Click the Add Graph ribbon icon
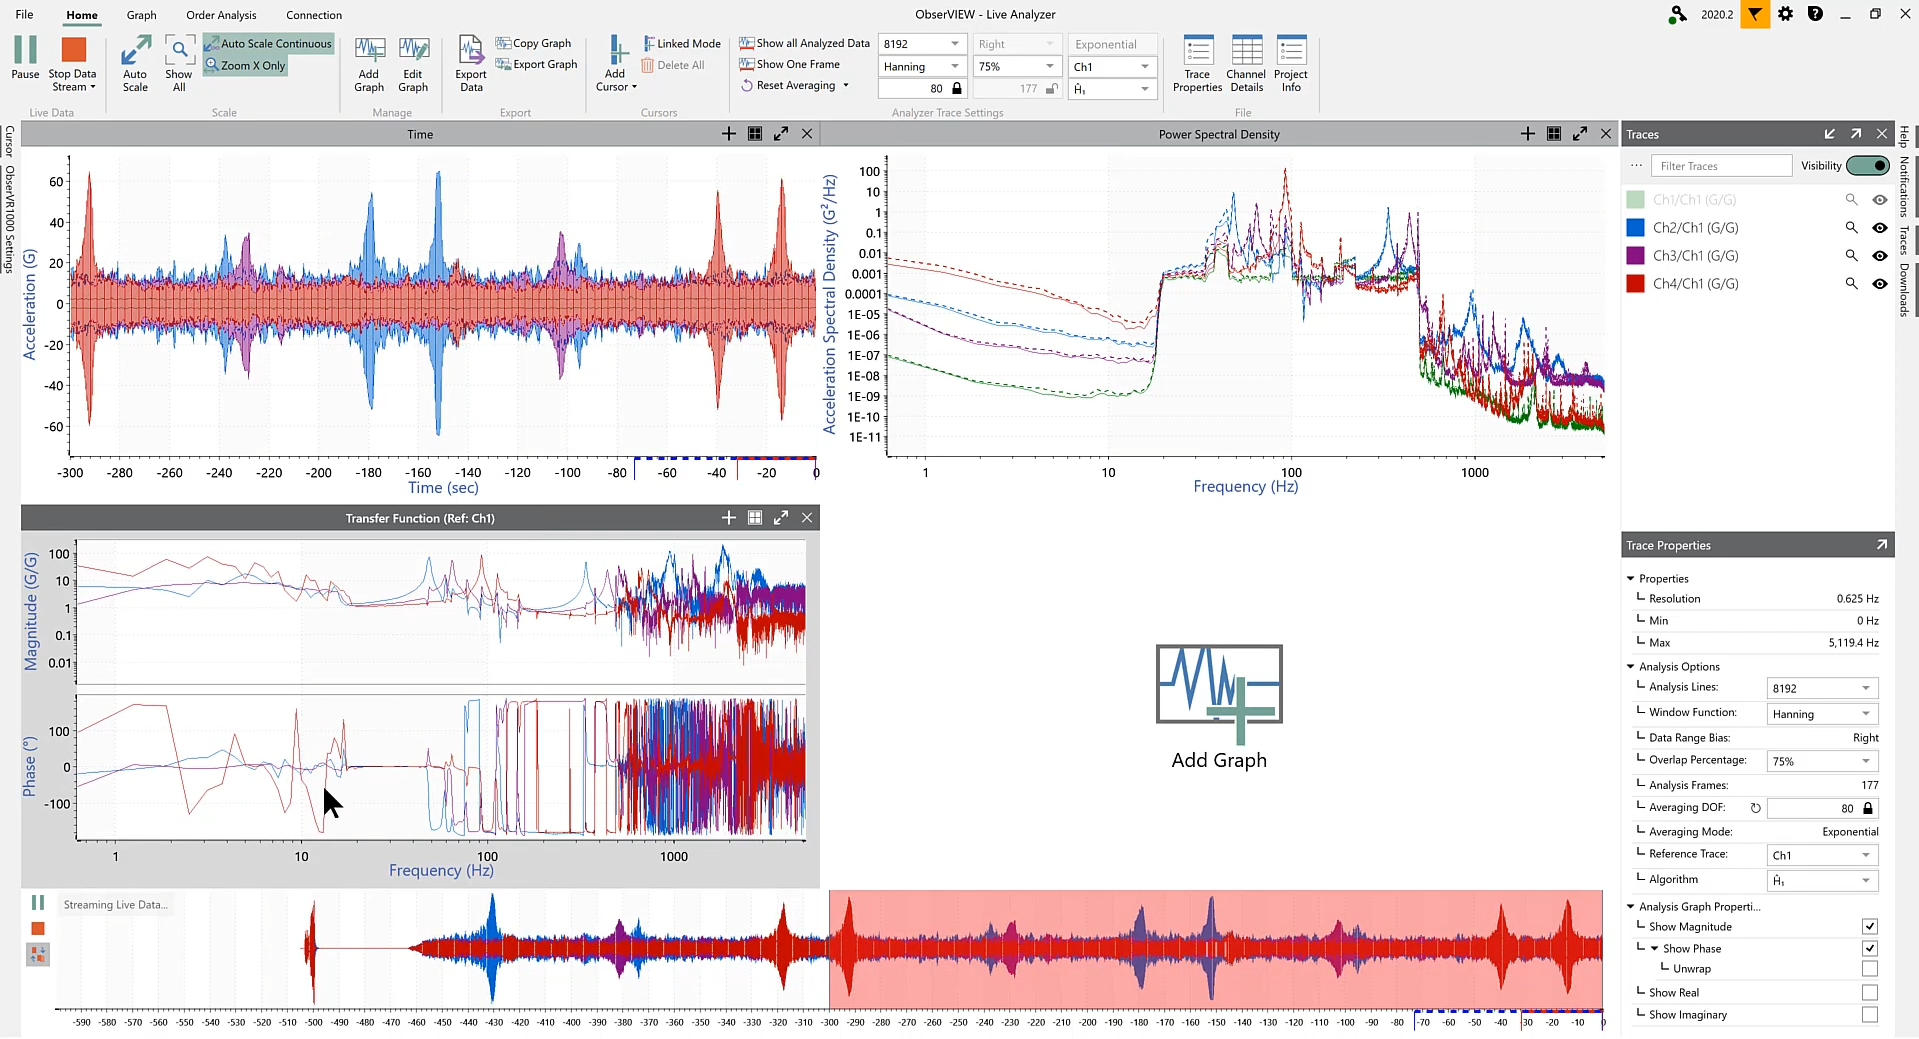1919x1039 pixels. click(x=369, y=62)
